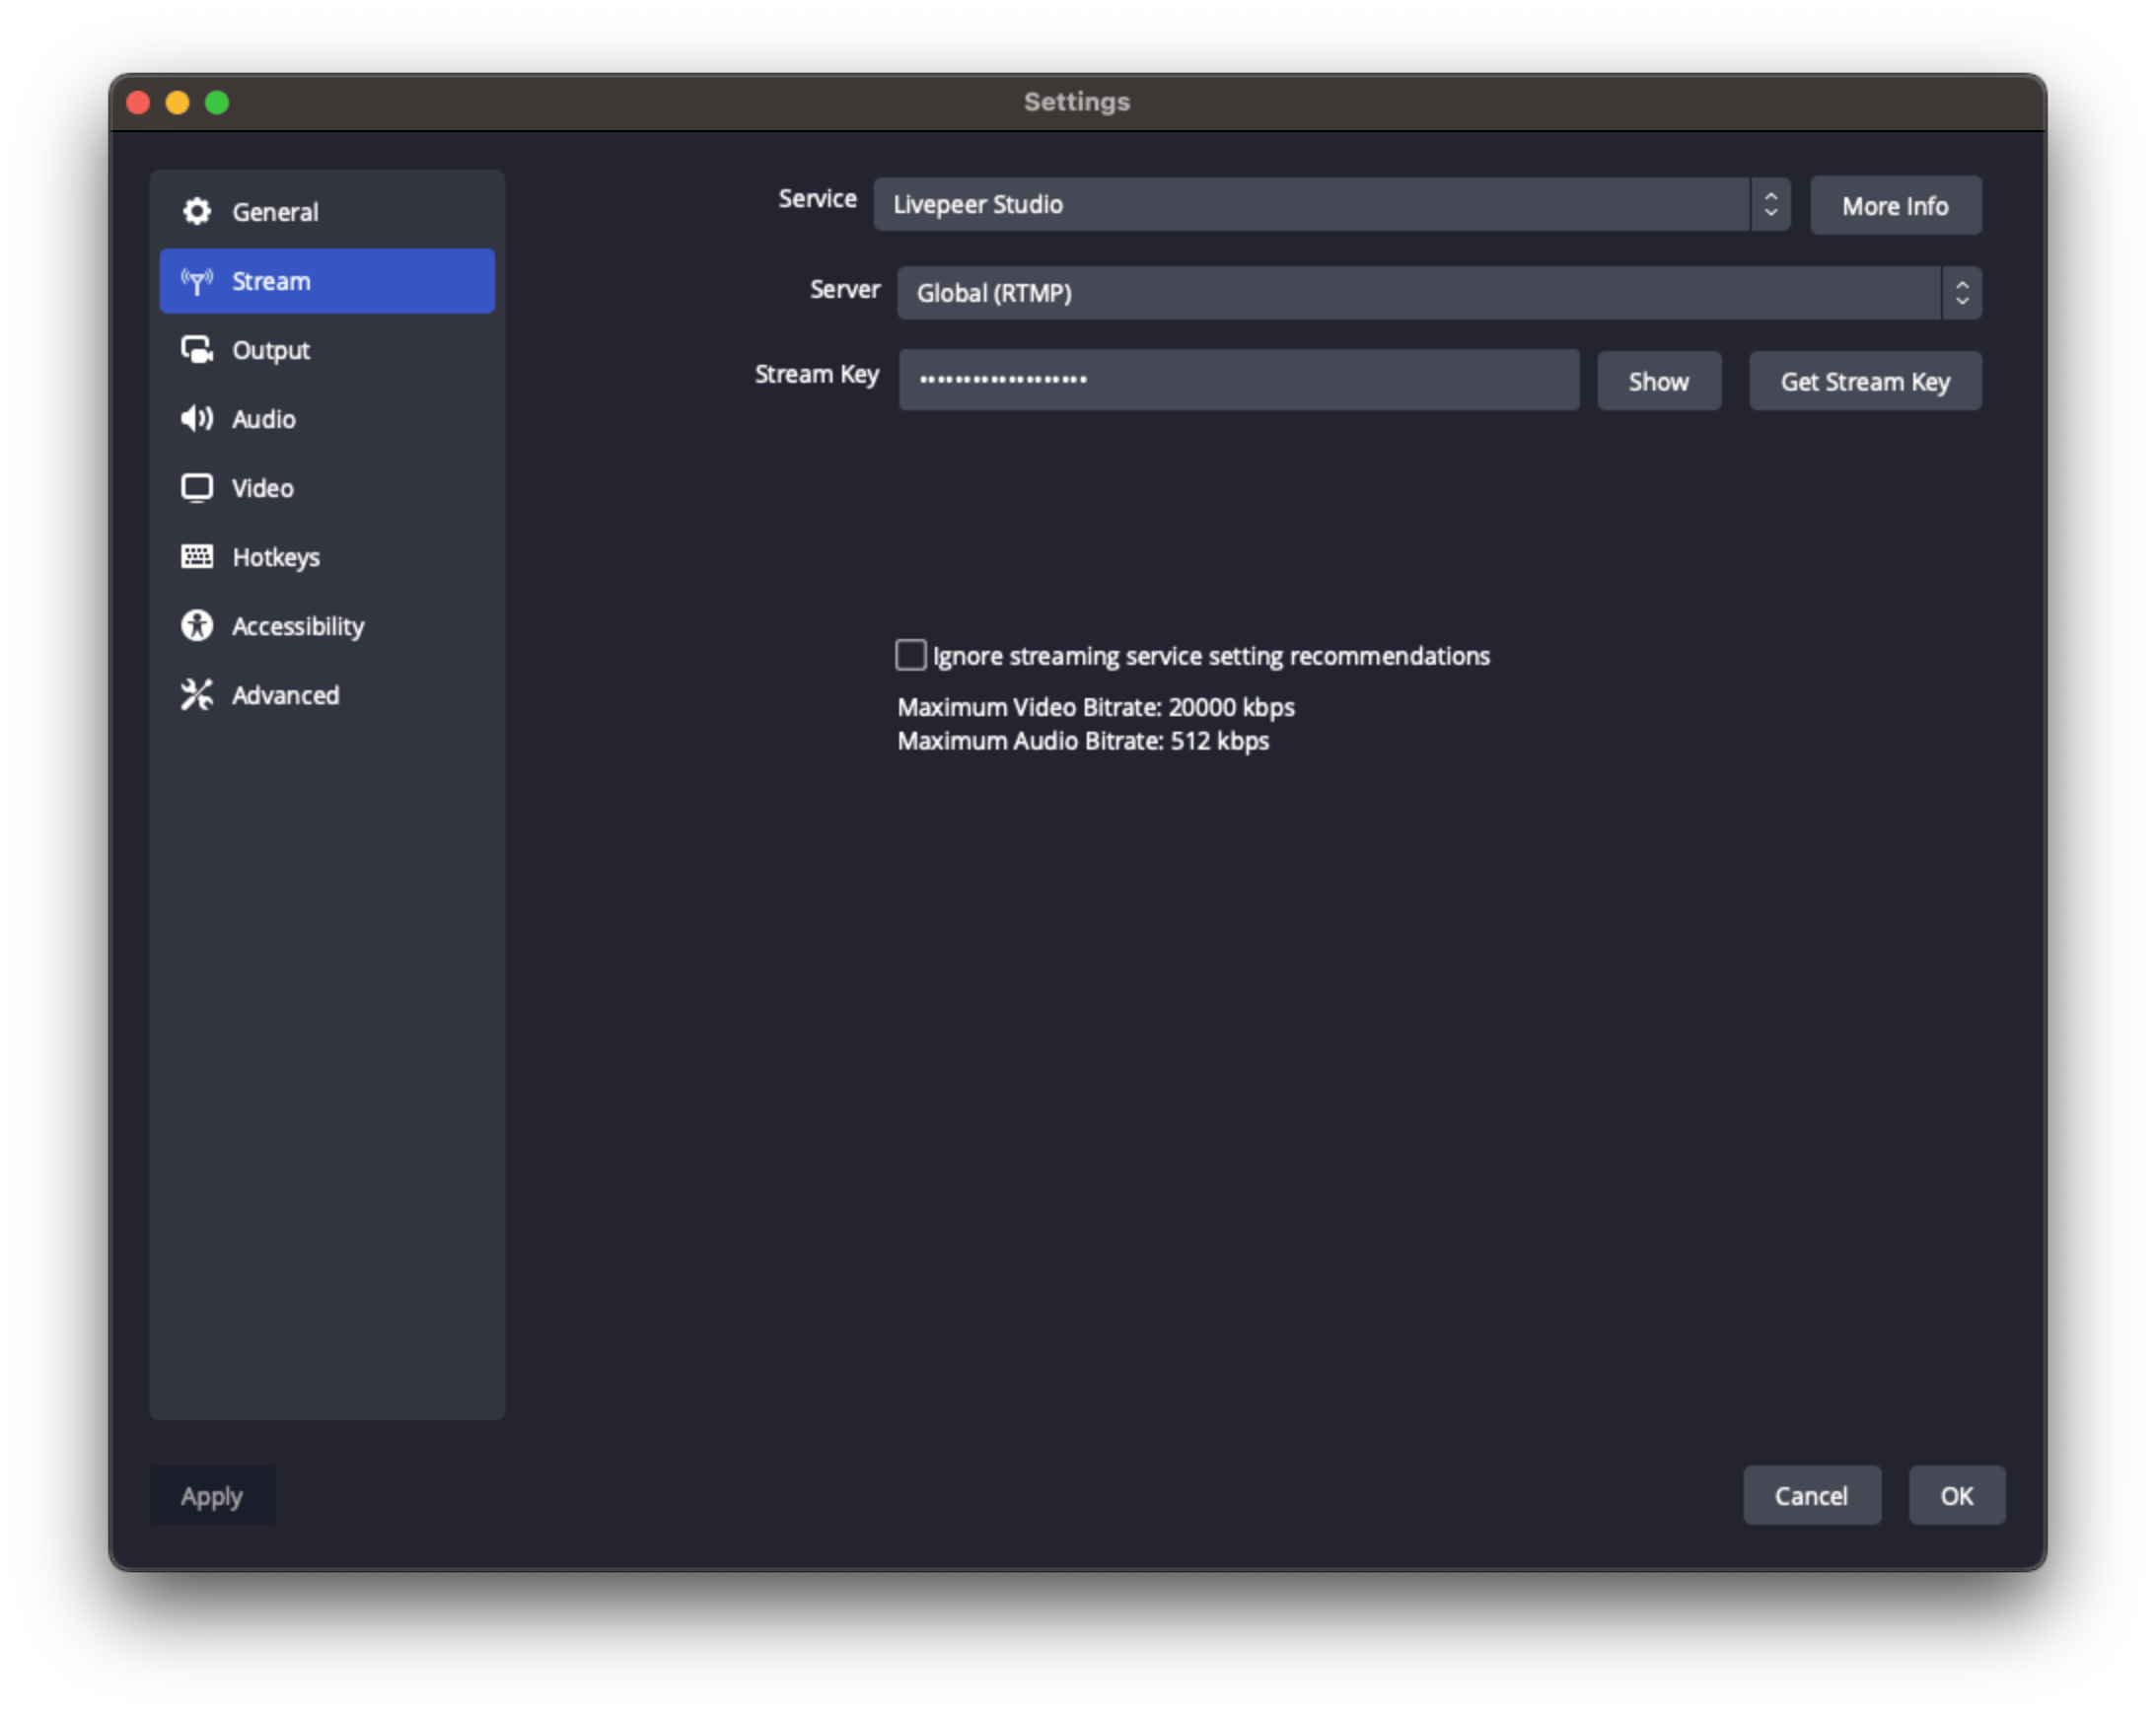Click the Output icon in sidebar
The height and width of the screenshot is (1716, 2156).
click(197, 350)
